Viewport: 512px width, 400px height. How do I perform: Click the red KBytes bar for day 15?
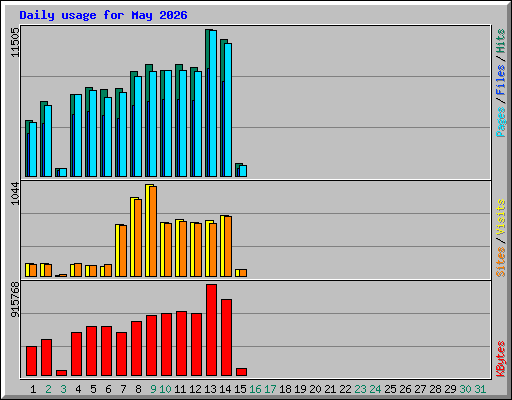(x=241, y=372)
